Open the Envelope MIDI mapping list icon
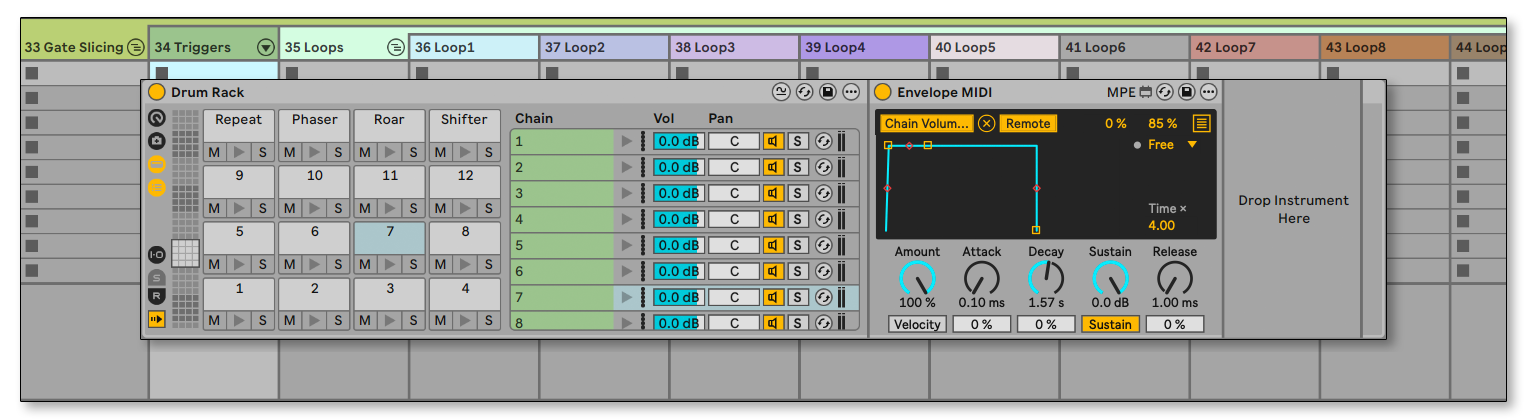Viewport: 1527px width, 419px height. [x=1201, y=123]
